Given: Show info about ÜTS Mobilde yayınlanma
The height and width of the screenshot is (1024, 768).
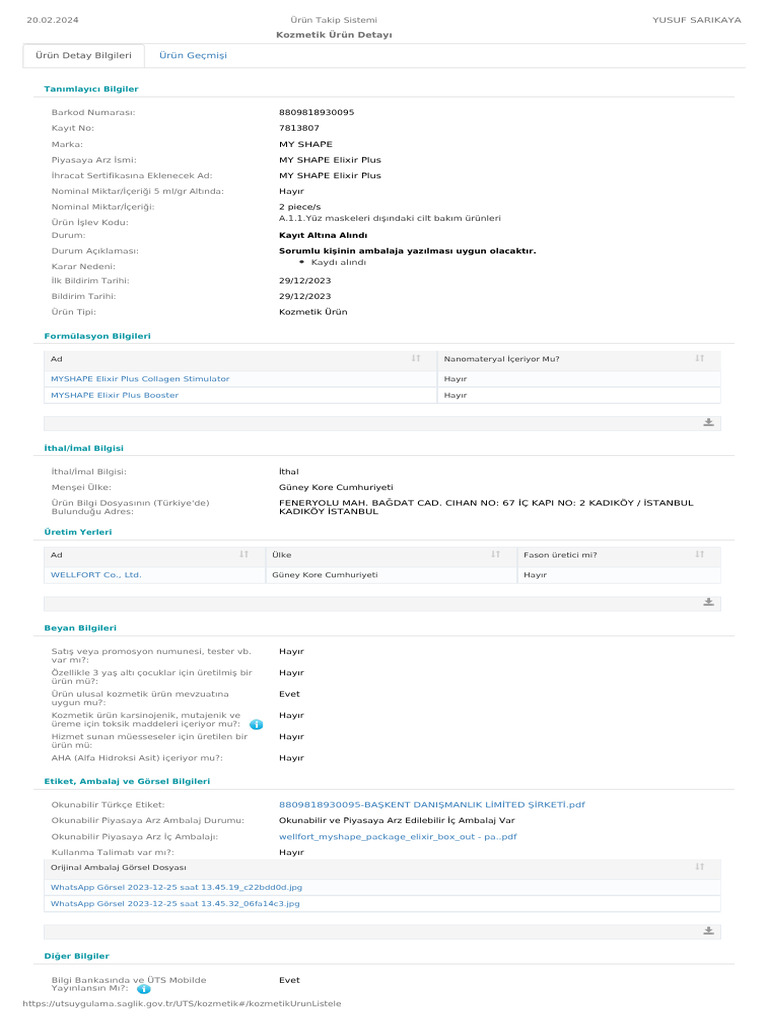Looking at the screenshot, I should coord(144,989).
